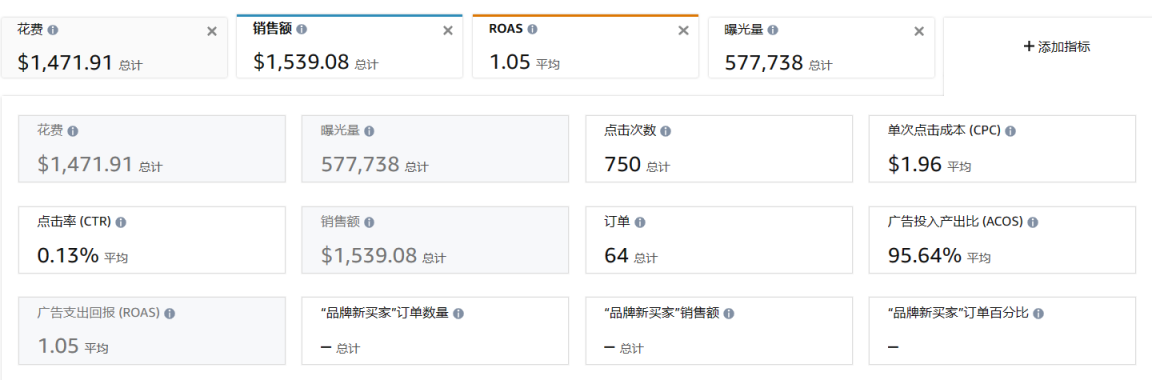Choose the "品牌新买家"销售额 metric tile
This screenshot has width=1152, height=380.
pos(719,331)
